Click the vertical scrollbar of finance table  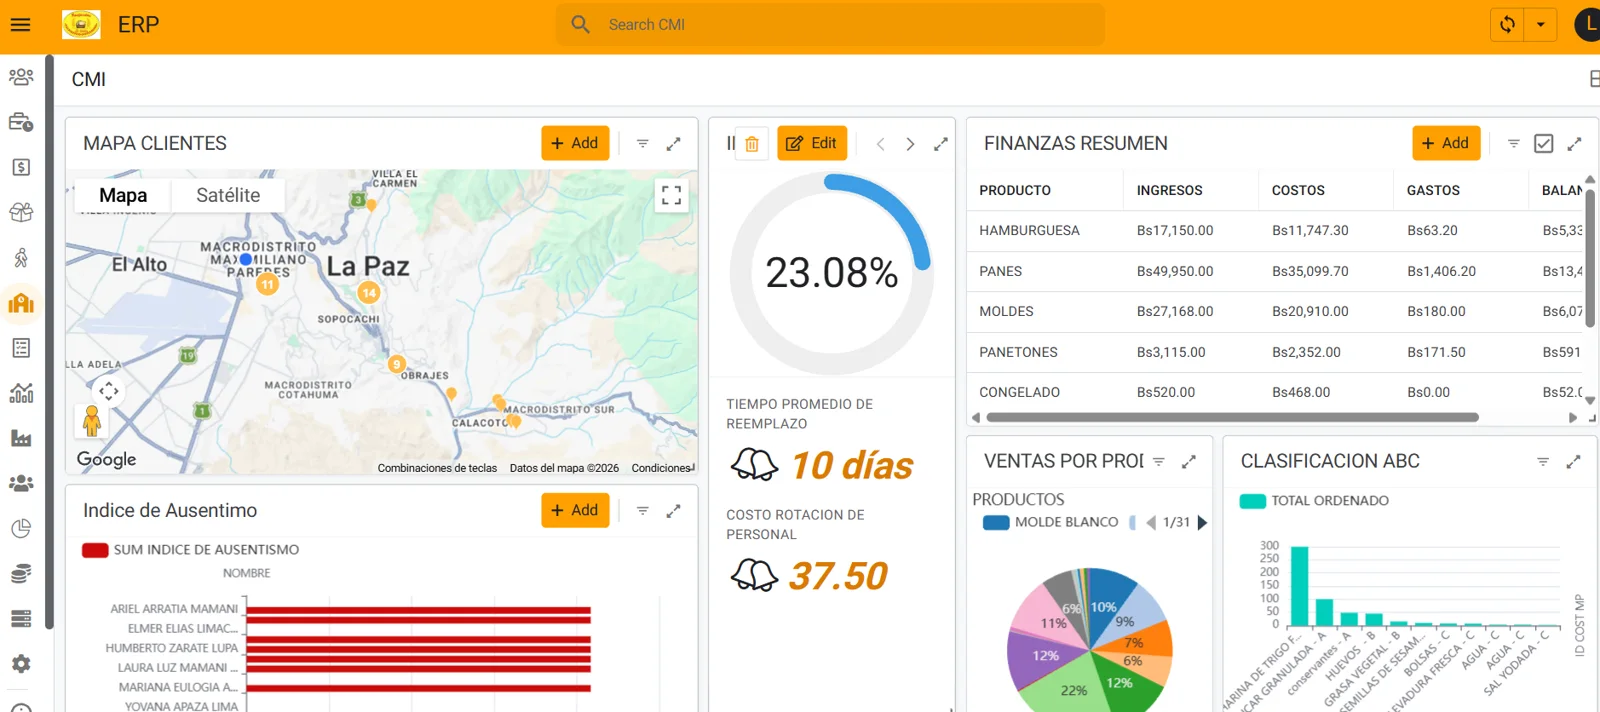tap(1589, 260)
